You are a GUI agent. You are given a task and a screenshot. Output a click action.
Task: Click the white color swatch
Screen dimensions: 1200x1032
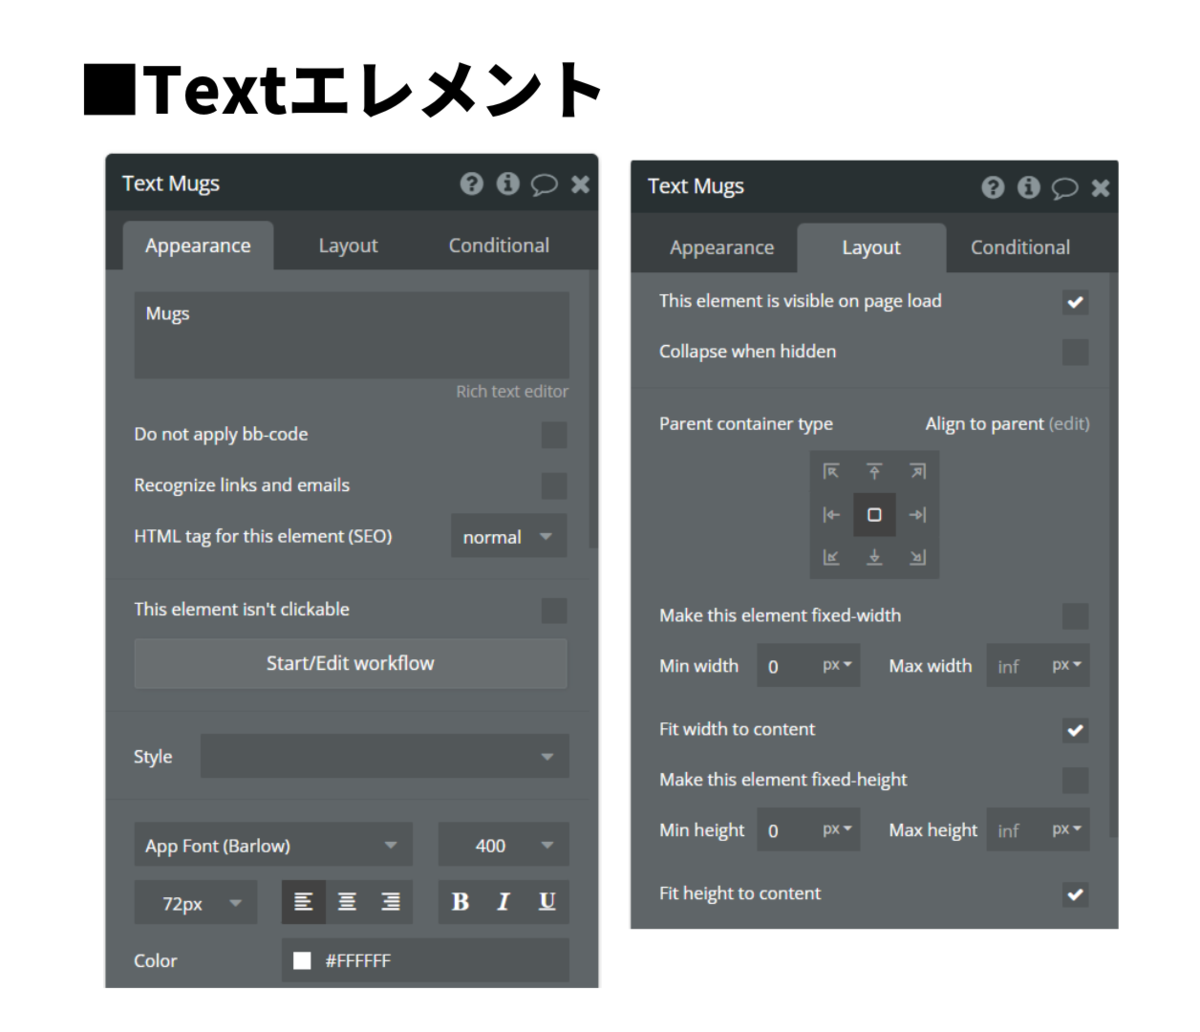point(302,961)
